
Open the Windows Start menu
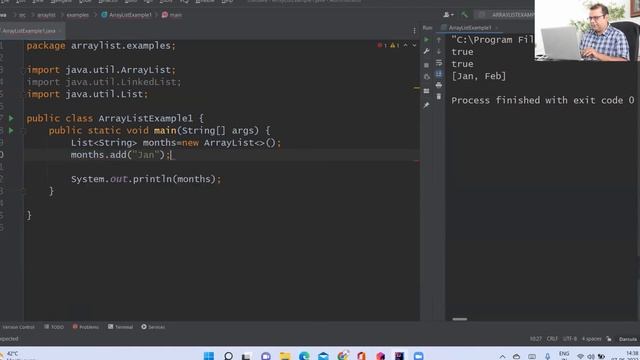pyautogui.click(x=209, y=356)
